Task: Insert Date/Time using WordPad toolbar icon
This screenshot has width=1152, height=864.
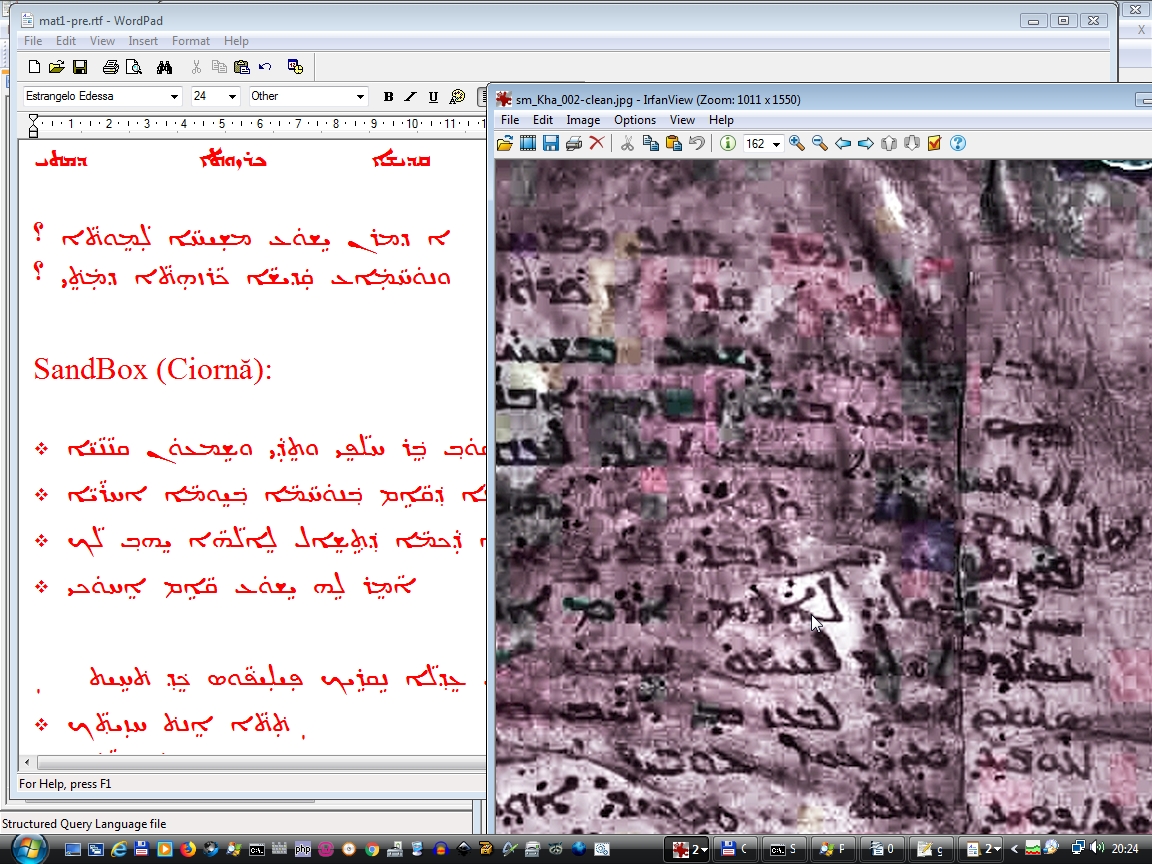Action: pos(295,67)
